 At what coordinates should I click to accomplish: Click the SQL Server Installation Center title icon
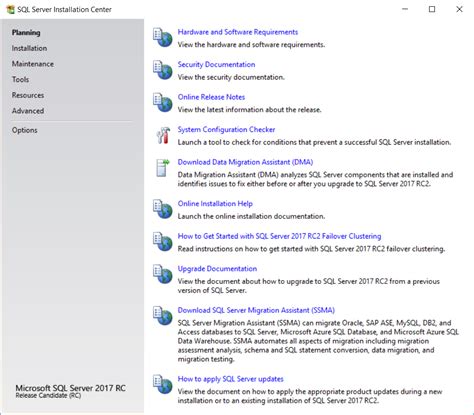point(11,10)
